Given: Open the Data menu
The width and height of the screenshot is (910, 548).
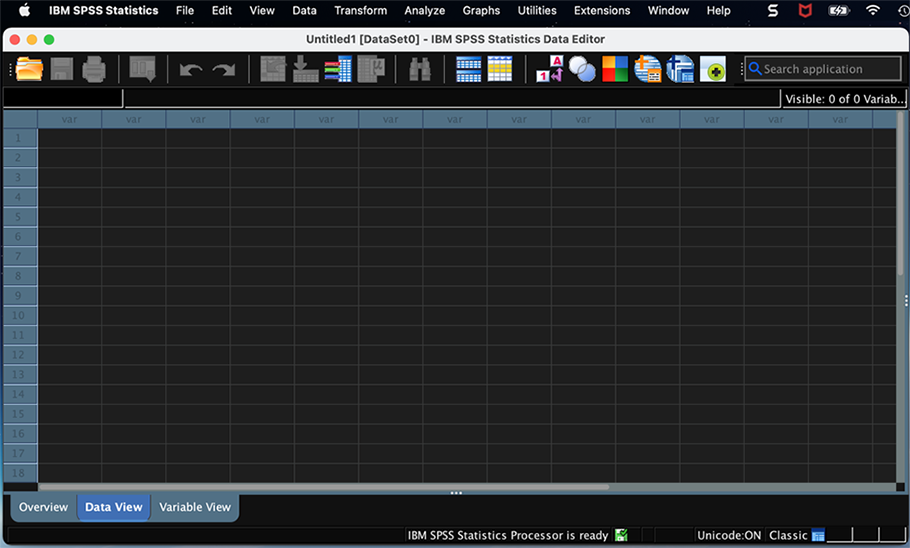Looking at the screenshot, I should [x=304, y=10].
